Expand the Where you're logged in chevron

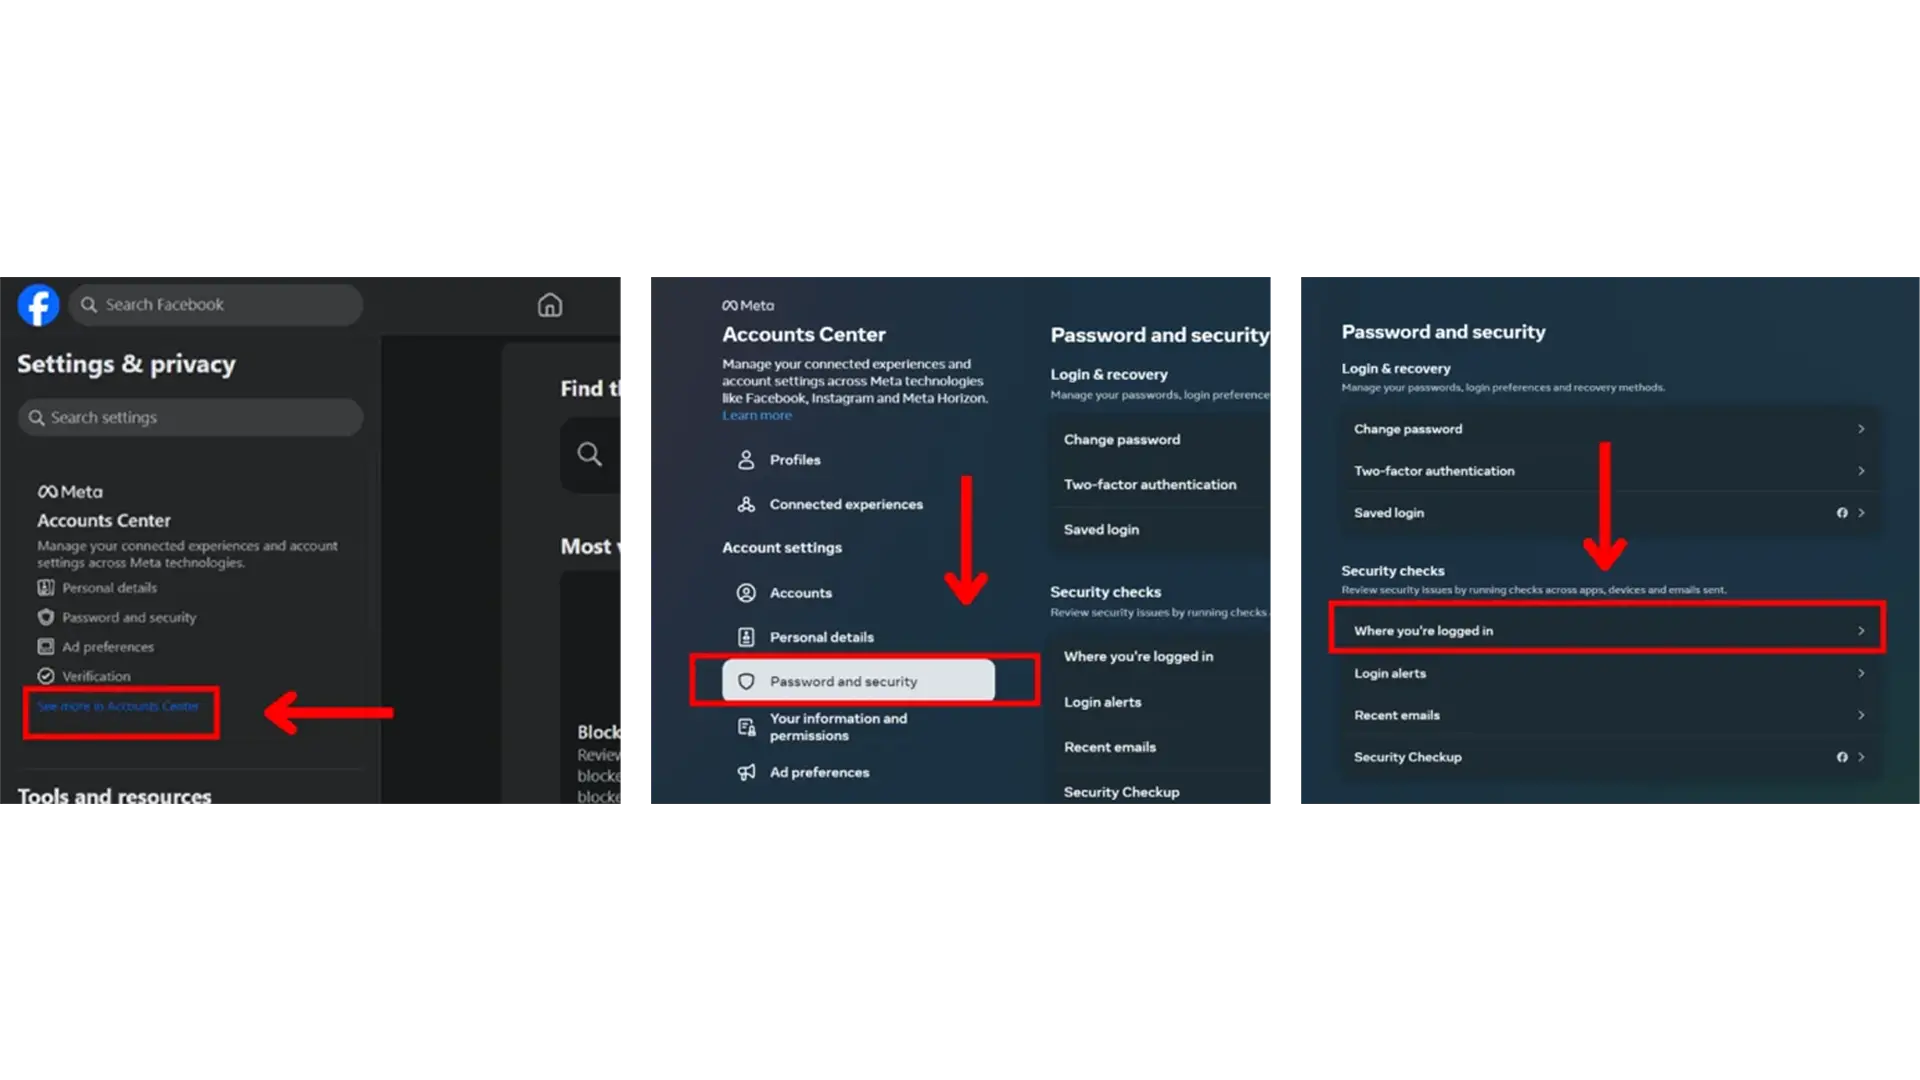(1861, 631)
